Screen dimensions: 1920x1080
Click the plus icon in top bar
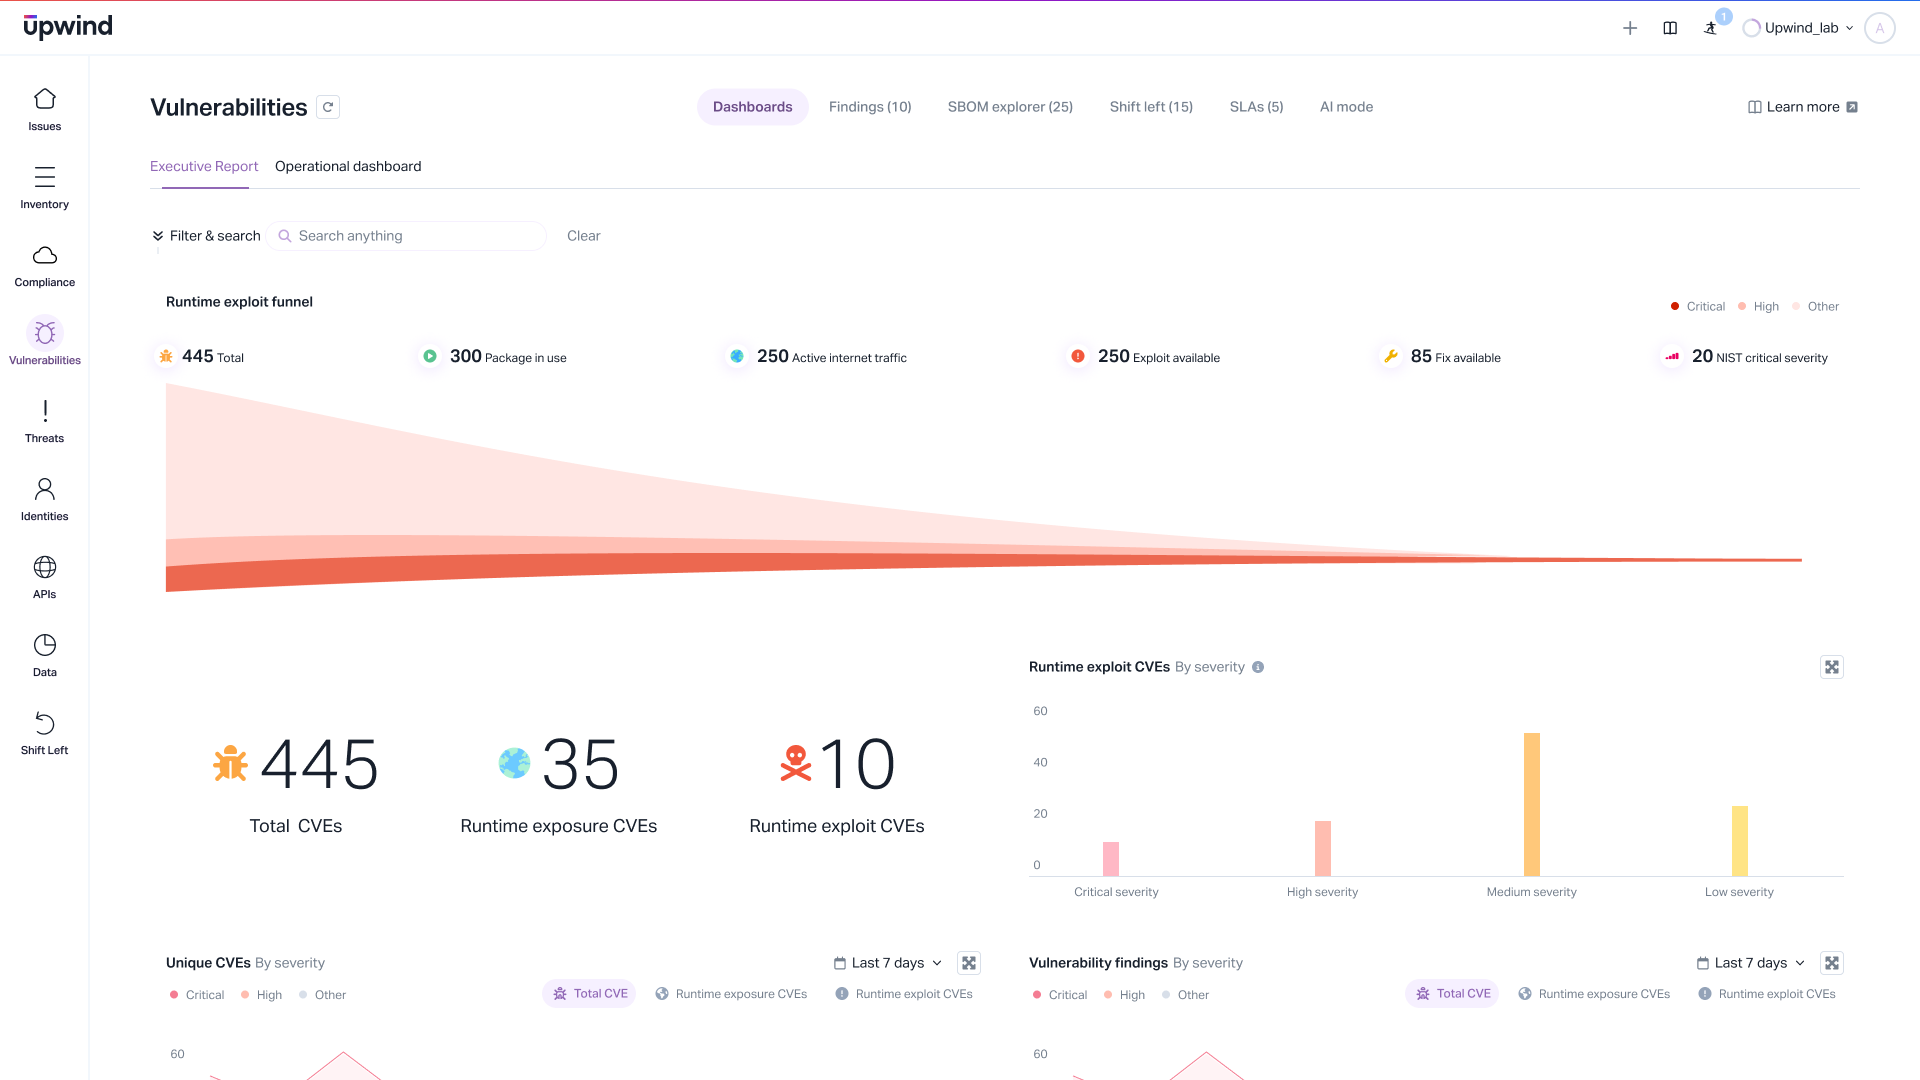[x=1629, y=28]
